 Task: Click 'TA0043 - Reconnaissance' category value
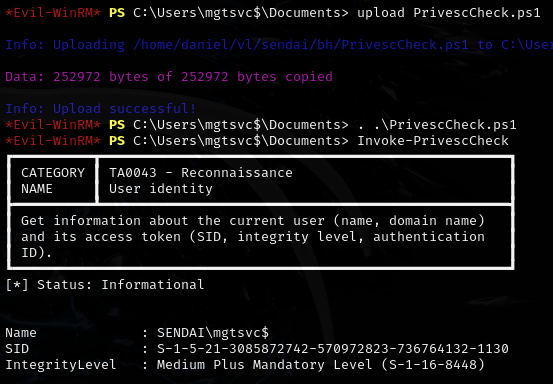[x=201, y=173]
